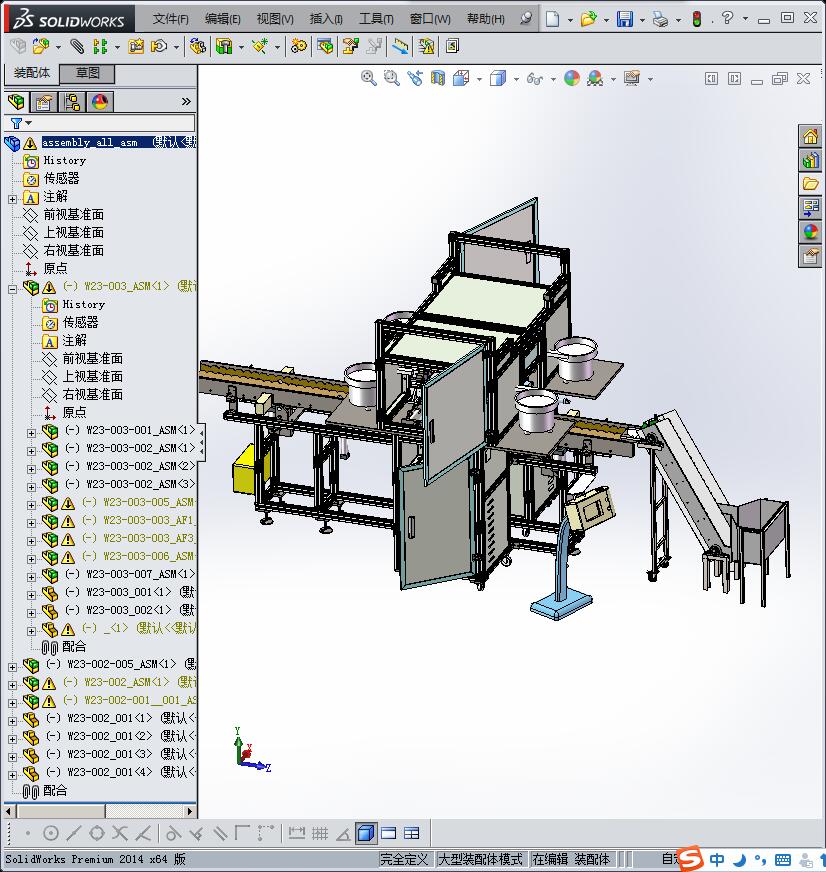
Task: Expand the W23-002_001<4> node
Action: (x=13, y=775)
